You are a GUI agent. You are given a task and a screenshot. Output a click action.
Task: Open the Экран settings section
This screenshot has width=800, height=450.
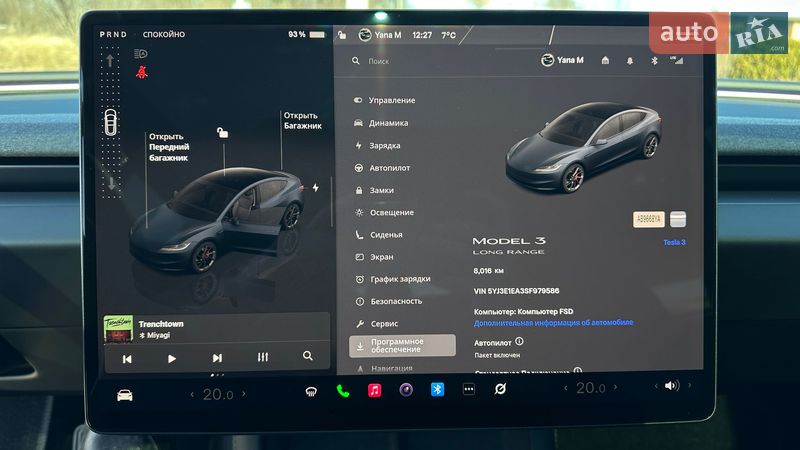click(374, 257)
